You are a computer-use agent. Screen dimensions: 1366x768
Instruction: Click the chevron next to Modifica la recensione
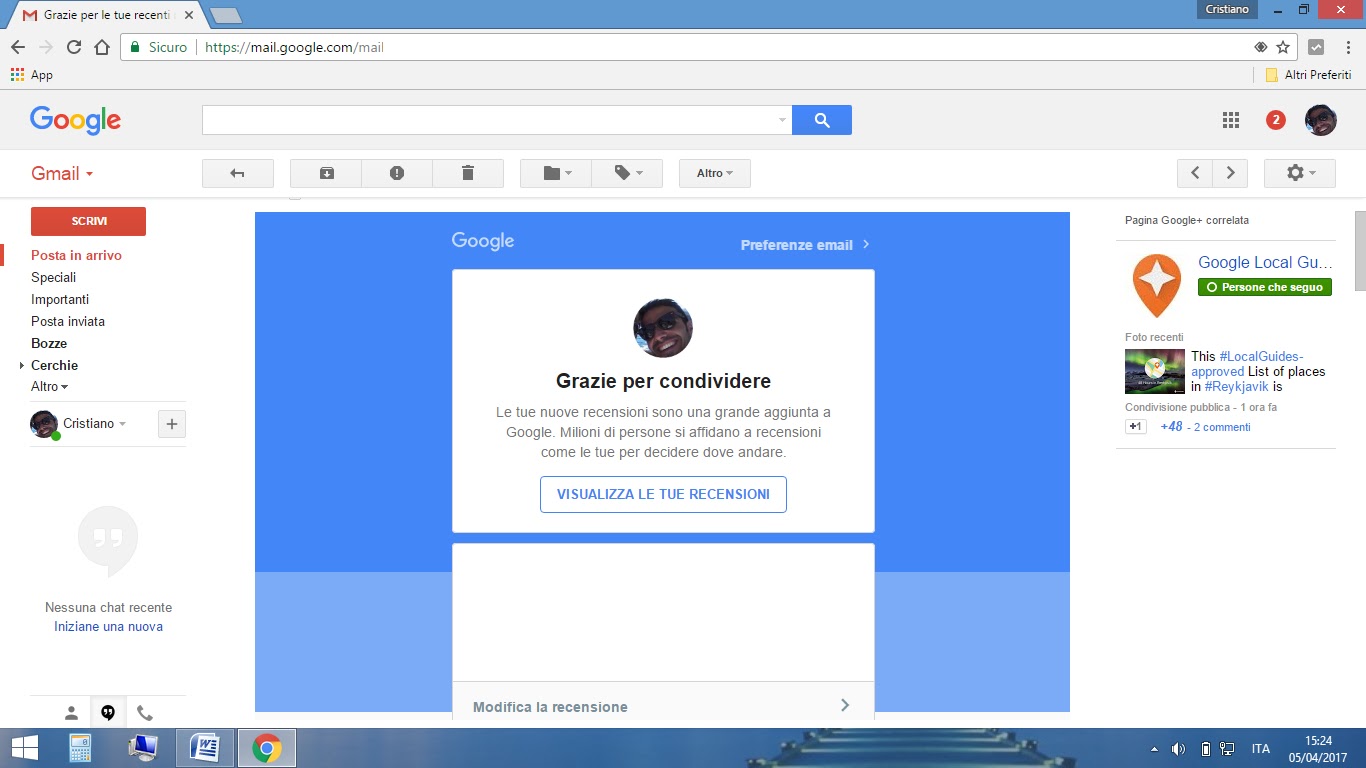[x=845, y=705]
